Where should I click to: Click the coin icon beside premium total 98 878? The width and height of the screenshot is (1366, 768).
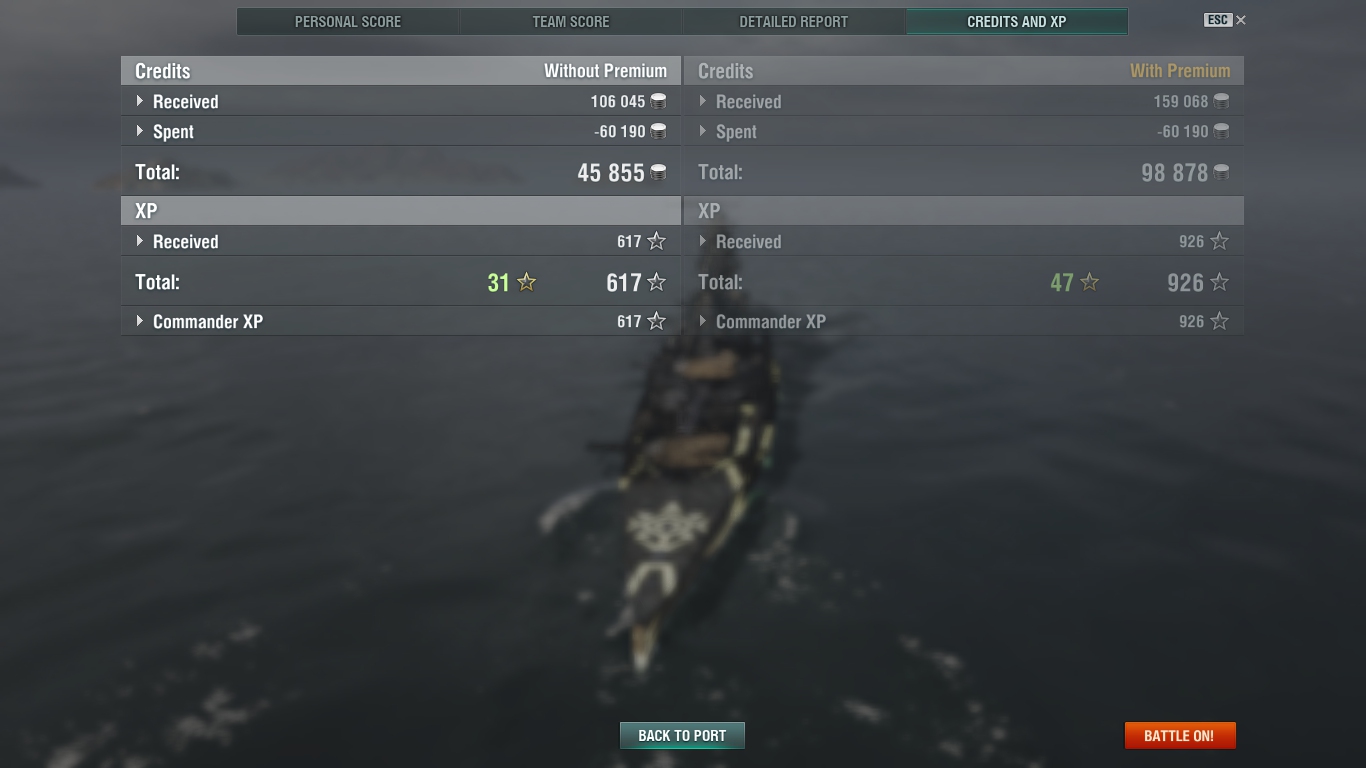tap(1221, 172)
